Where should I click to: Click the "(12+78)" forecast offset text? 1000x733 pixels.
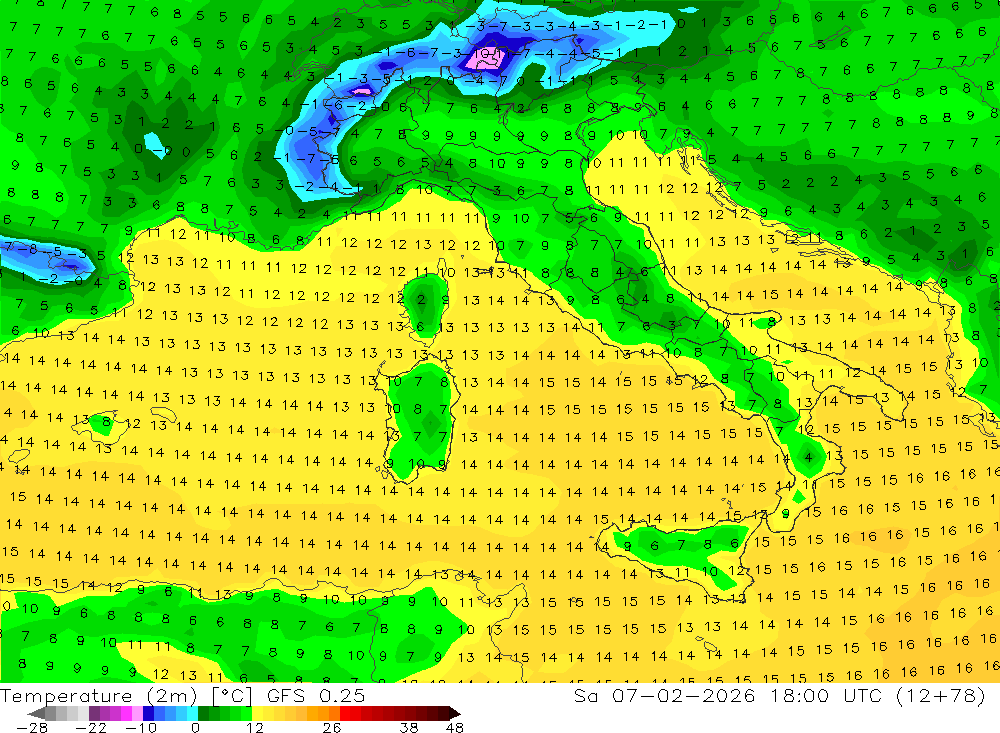(941, 696)
